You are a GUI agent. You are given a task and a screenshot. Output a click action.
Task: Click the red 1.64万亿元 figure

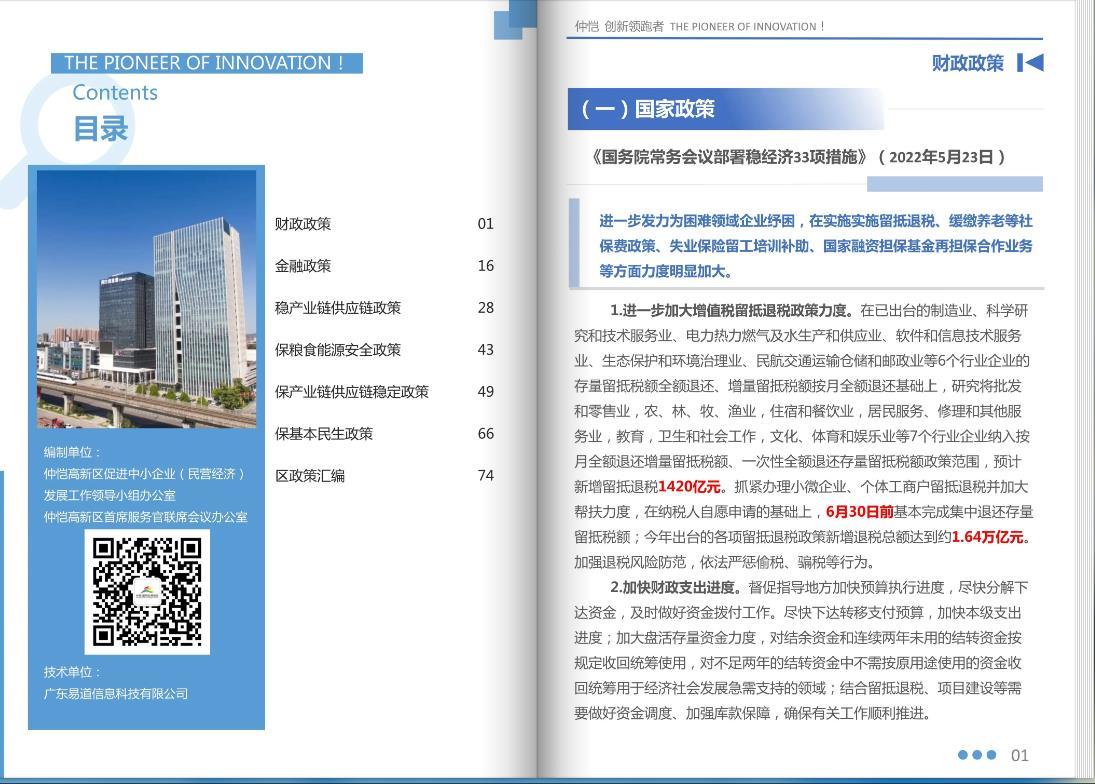[987, 537]
